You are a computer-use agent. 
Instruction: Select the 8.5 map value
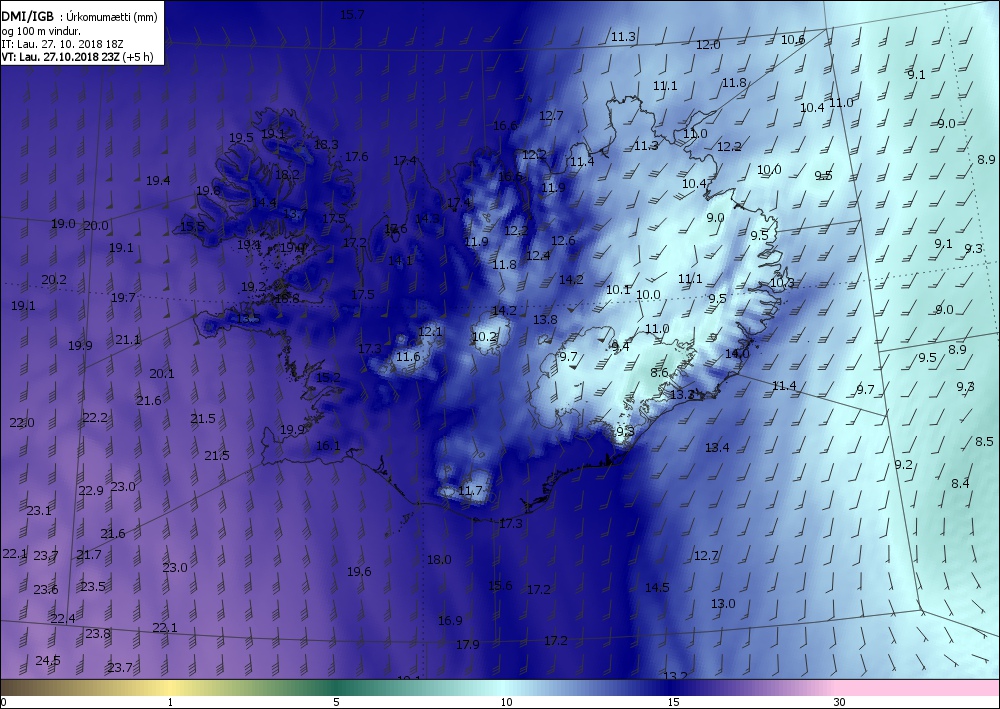pyautogui.click(x=984, y=441)
